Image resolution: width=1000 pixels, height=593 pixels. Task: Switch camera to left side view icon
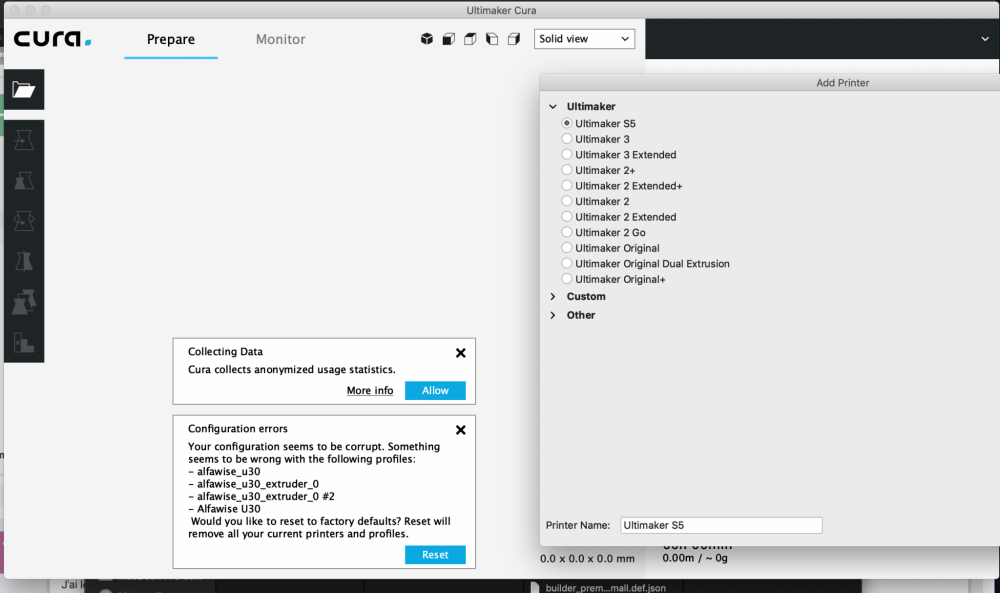pyautogui.click(x=492, y=39)
